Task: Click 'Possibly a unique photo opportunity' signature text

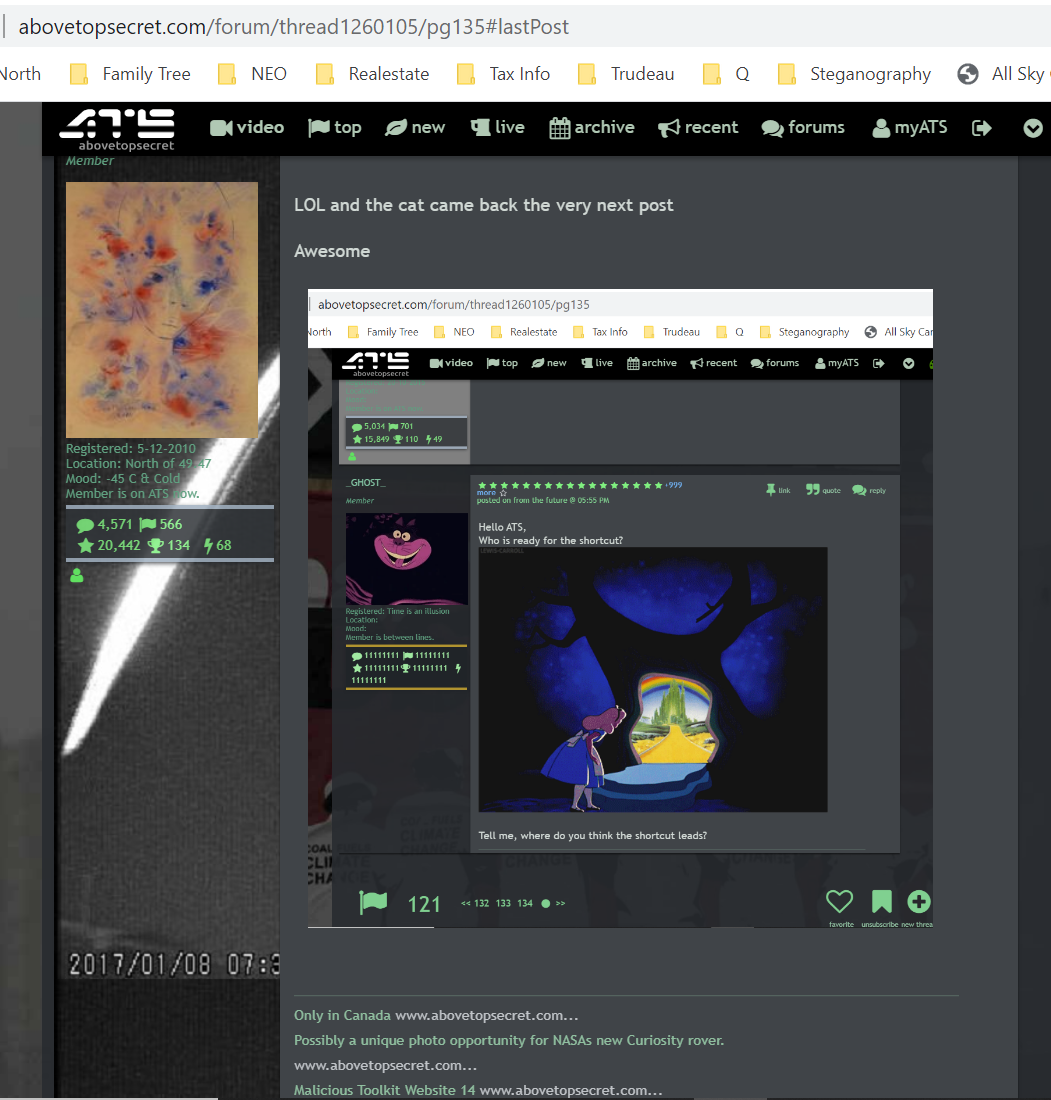Action: 509,1040
